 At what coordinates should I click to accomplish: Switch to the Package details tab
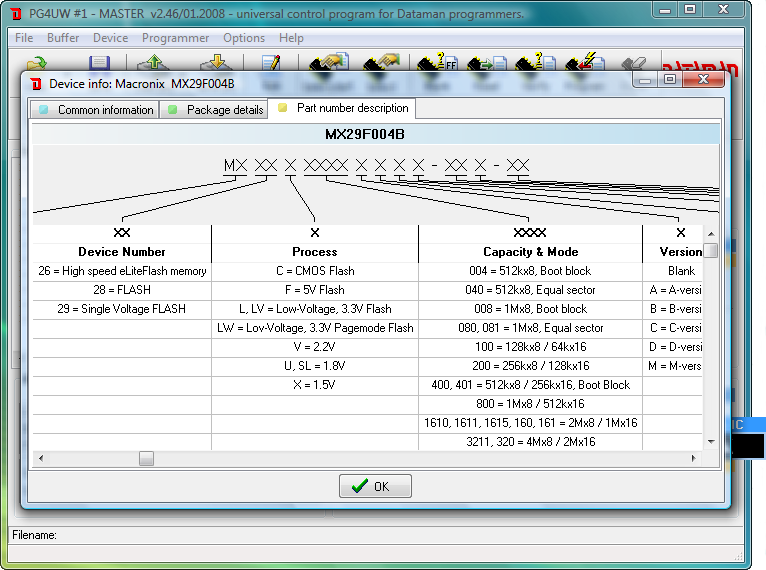click(215, 110)
